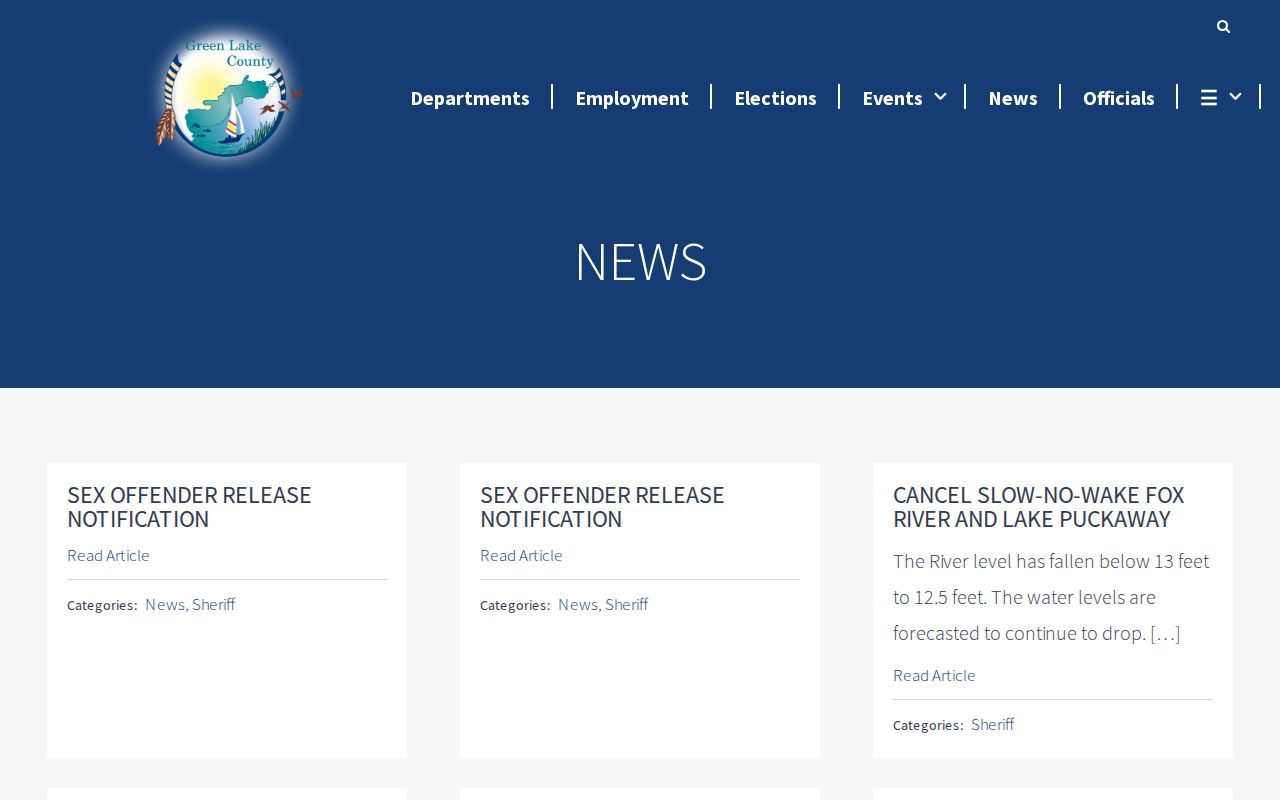Click the […] ellipsis after Fox River excerpt
The width and height of the screenshot is (1280, 800).
1165,633
